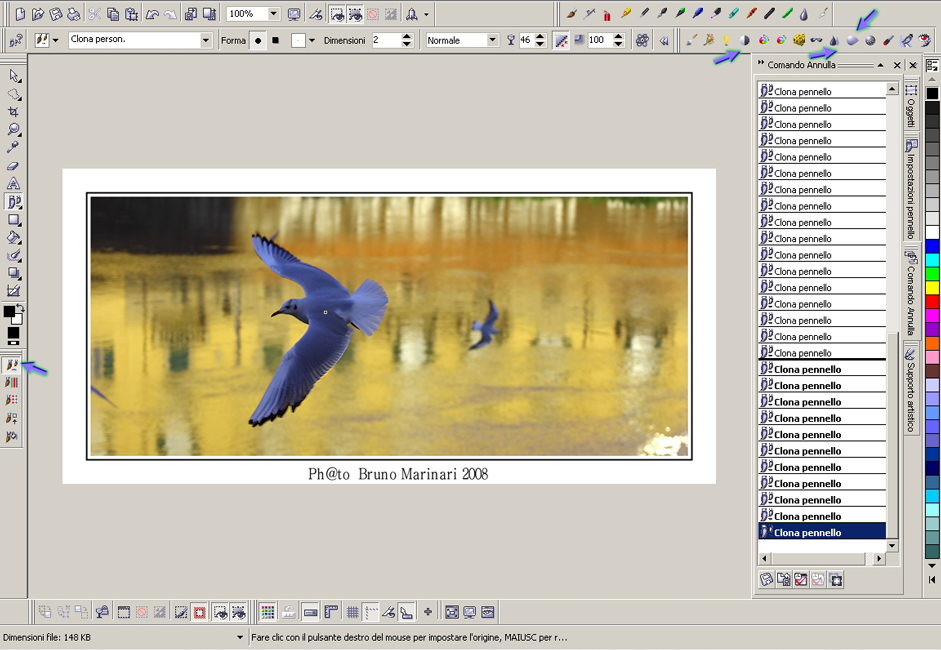Image resolution: width=941 pixels, height=650 pixels.
Task: Select the Zoom magnifier tool
Action: (x=14, y=130)
